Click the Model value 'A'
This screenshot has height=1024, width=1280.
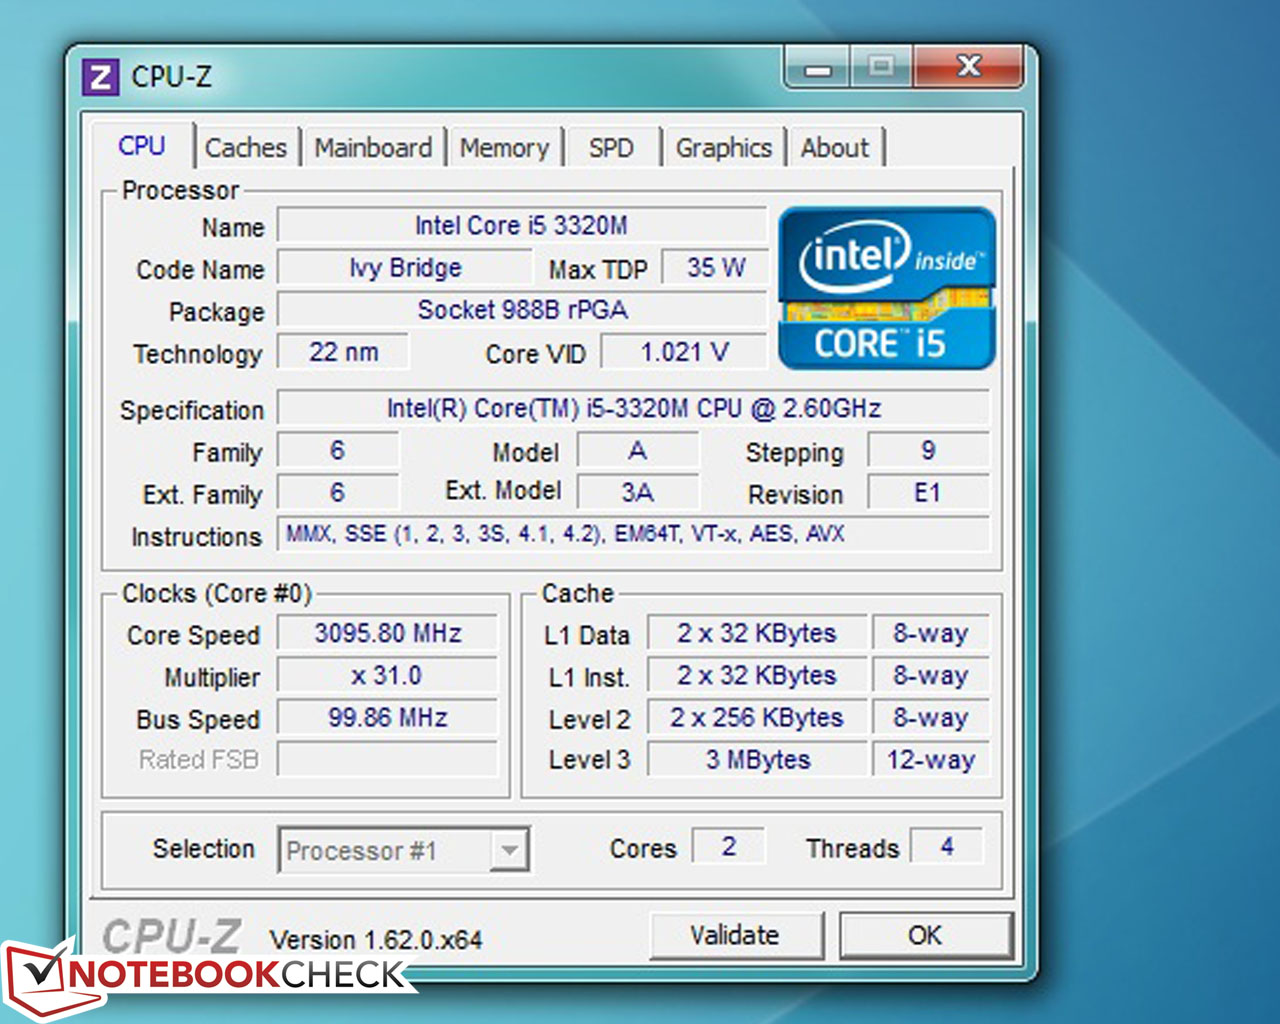click(x=638, y=451)
